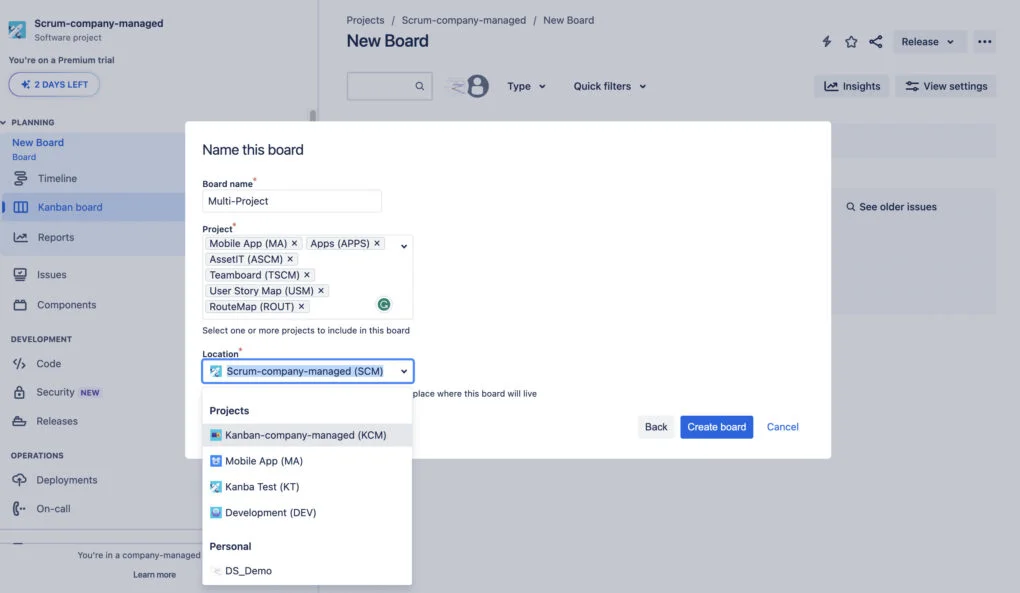Screen dimensions: 1020x593
Task: Expand the Project multi-select dropdown arrow
Action: (404, 246)
